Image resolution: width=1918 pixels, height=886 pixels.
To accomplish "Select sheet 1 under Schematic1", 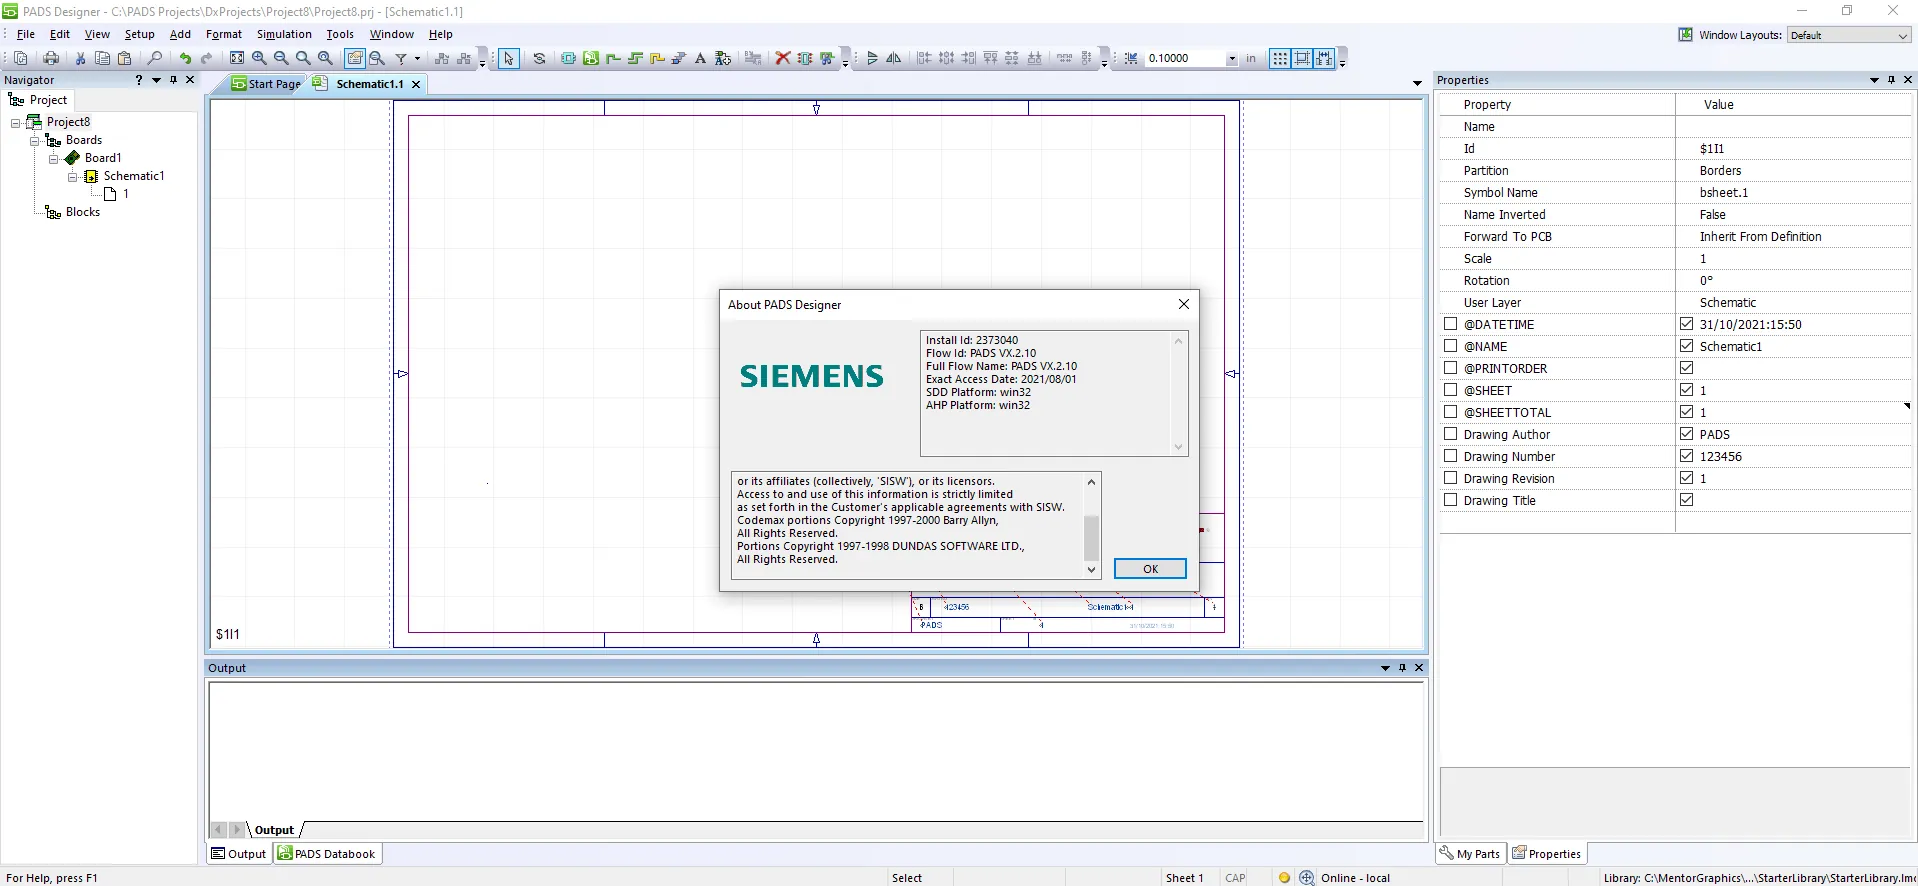I will pyautogui.click(x=126, y=194).
